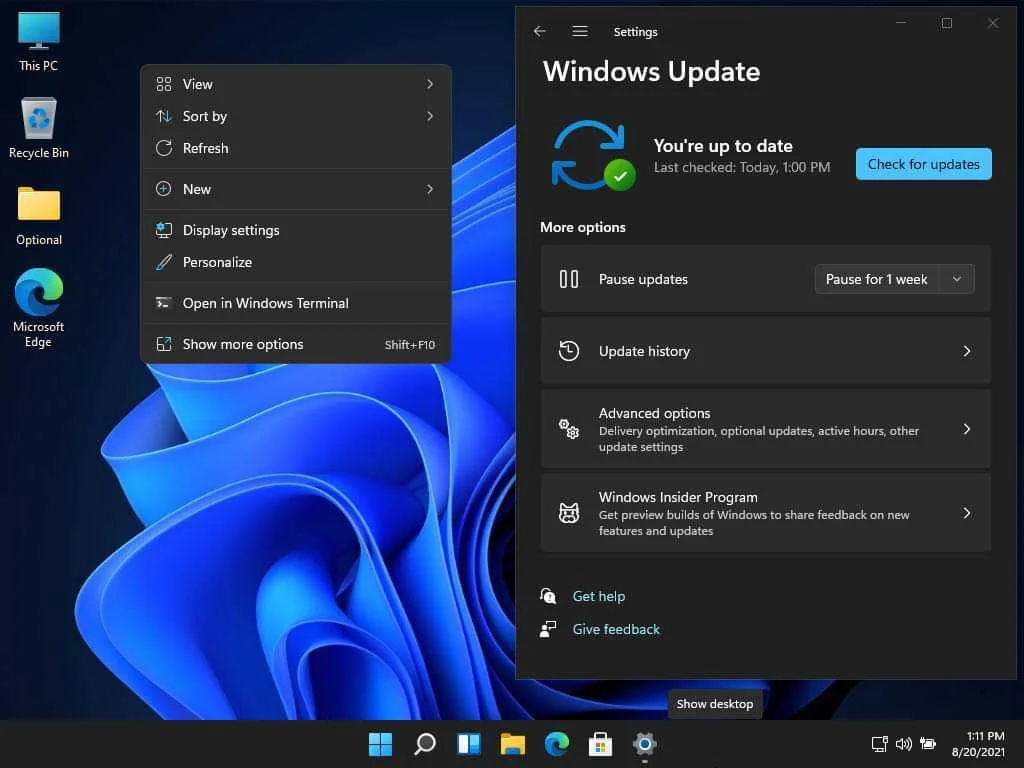Expand Advanced options chevron

967,429
